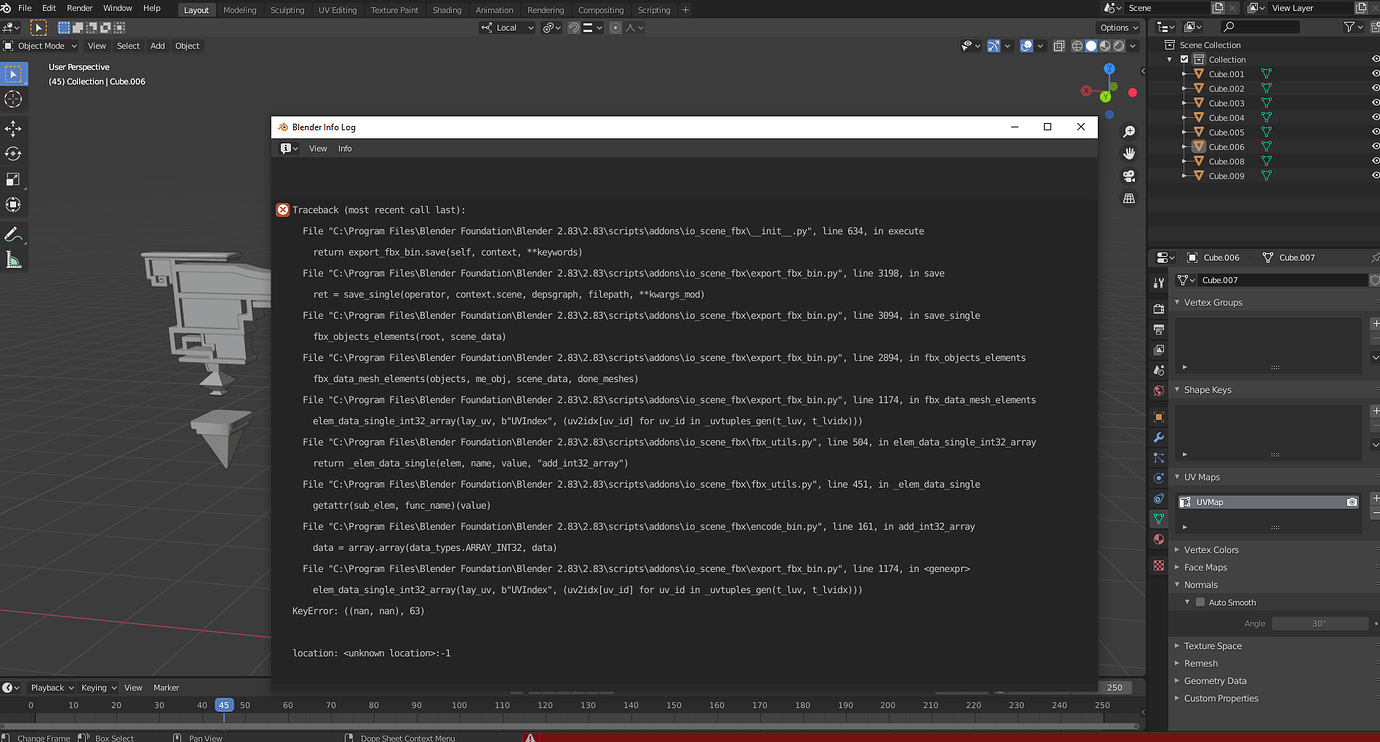The image size is (1380, 742).
Task: Open the viewport Options dropdown
Action: pos(1119,28)
